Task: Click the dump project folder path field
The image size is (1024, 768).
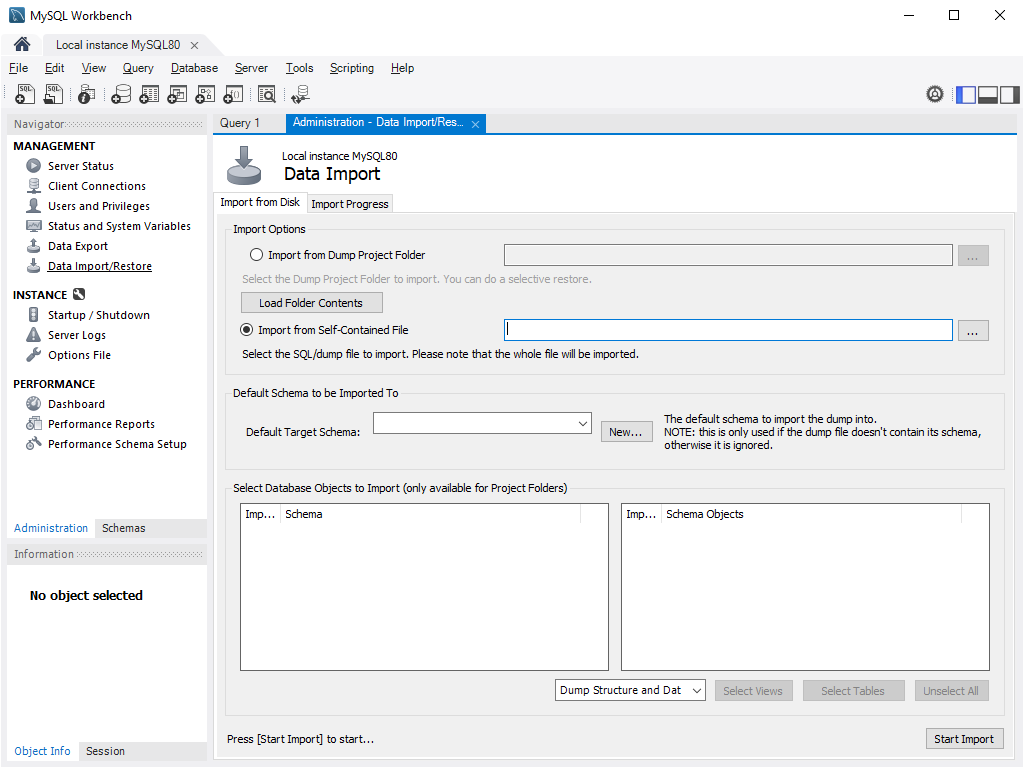Action: (x=728, y=255)
